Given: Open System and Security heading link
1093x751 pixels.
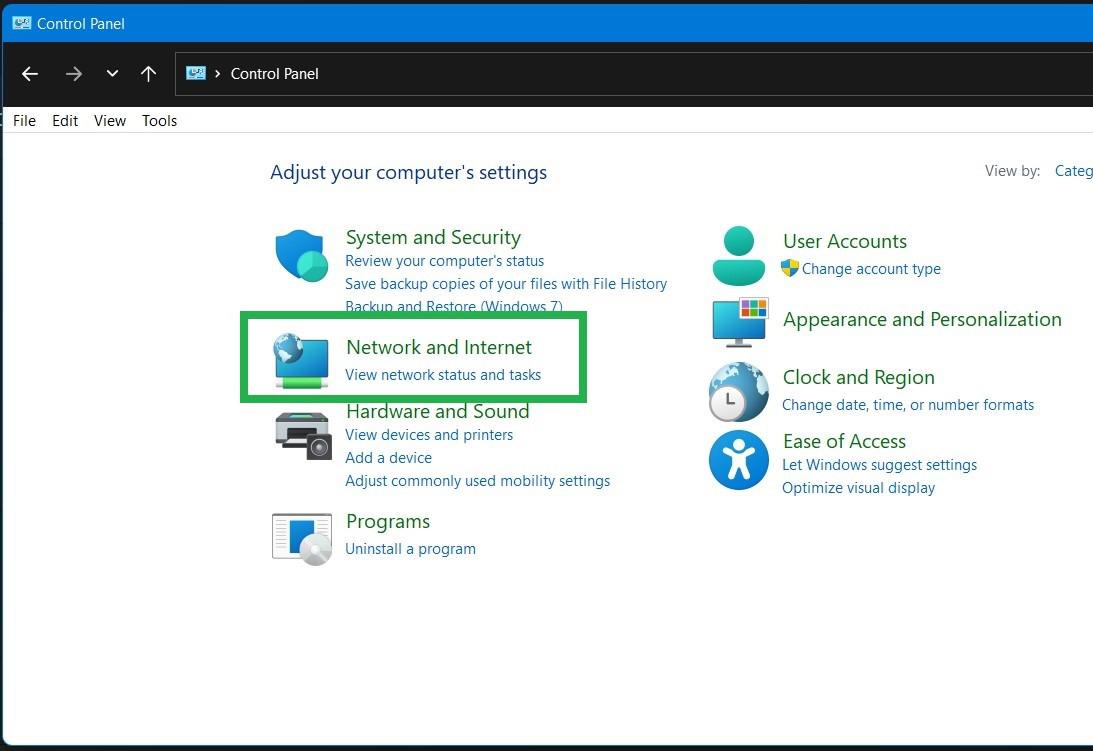Looking at the screenshot, I should (434, 237).
